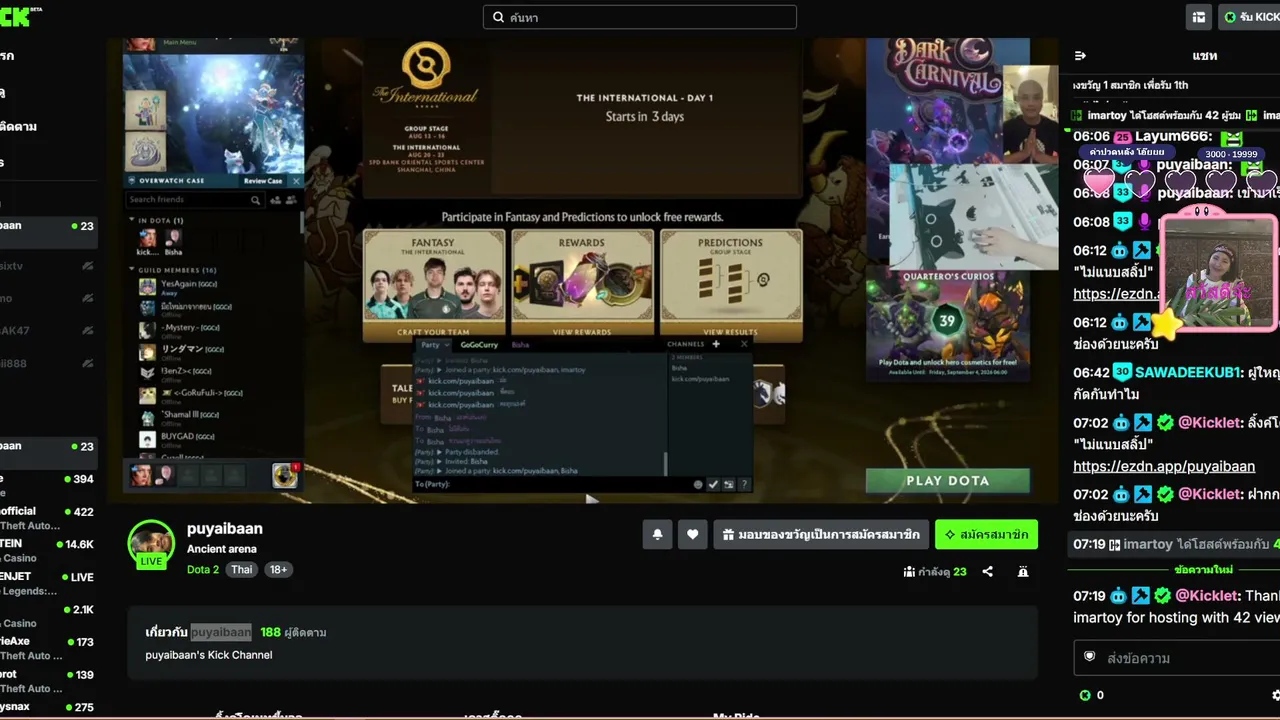This screenshot has width=1280, height=720.
Task: Open the Rewards card in Dota
Action: [582, 286]
